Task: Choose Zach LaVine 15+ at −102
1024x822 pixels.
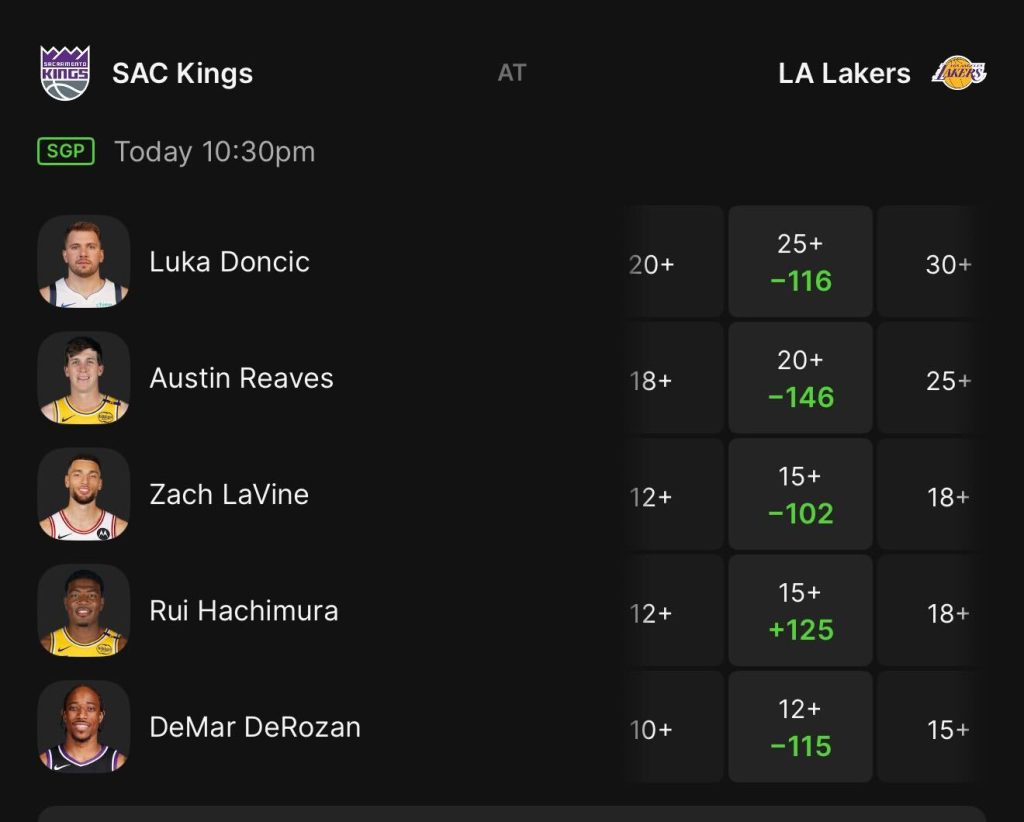Action: (800, 494)
